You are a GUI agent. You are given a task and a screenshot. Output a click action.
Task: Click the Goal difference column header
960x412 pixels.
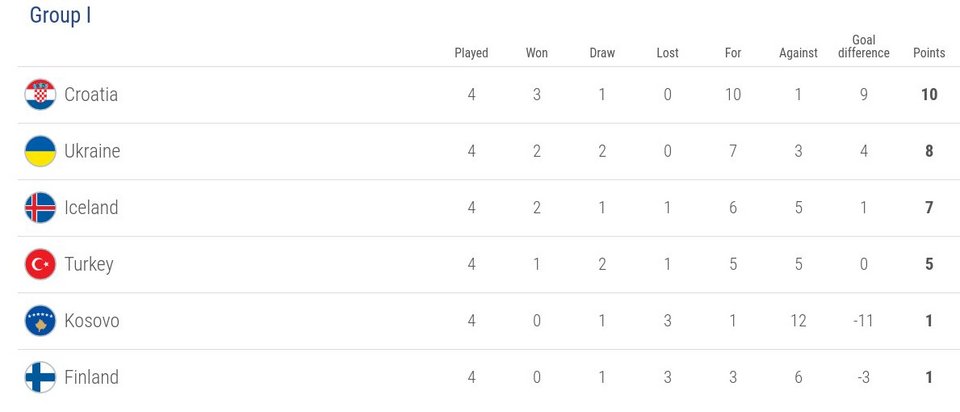pos(863,47)
